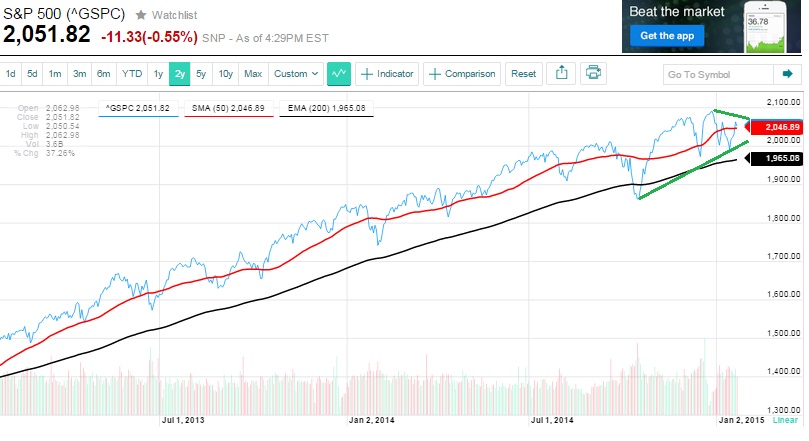The width and height of the screenshot is (809, 441).
Task: Click the share chart icon
Action: [562, 73]
